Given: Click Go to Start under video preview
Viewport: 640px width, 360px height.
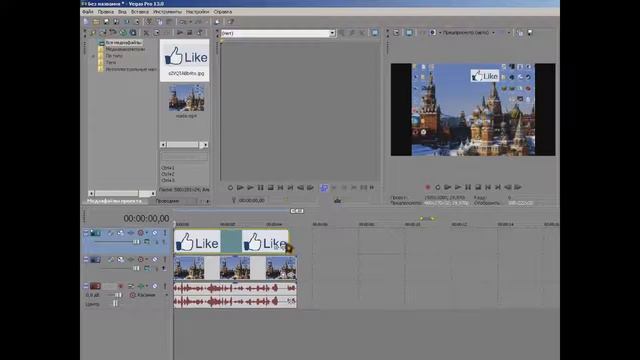Looking at the screenshot, I should (488, 187).
